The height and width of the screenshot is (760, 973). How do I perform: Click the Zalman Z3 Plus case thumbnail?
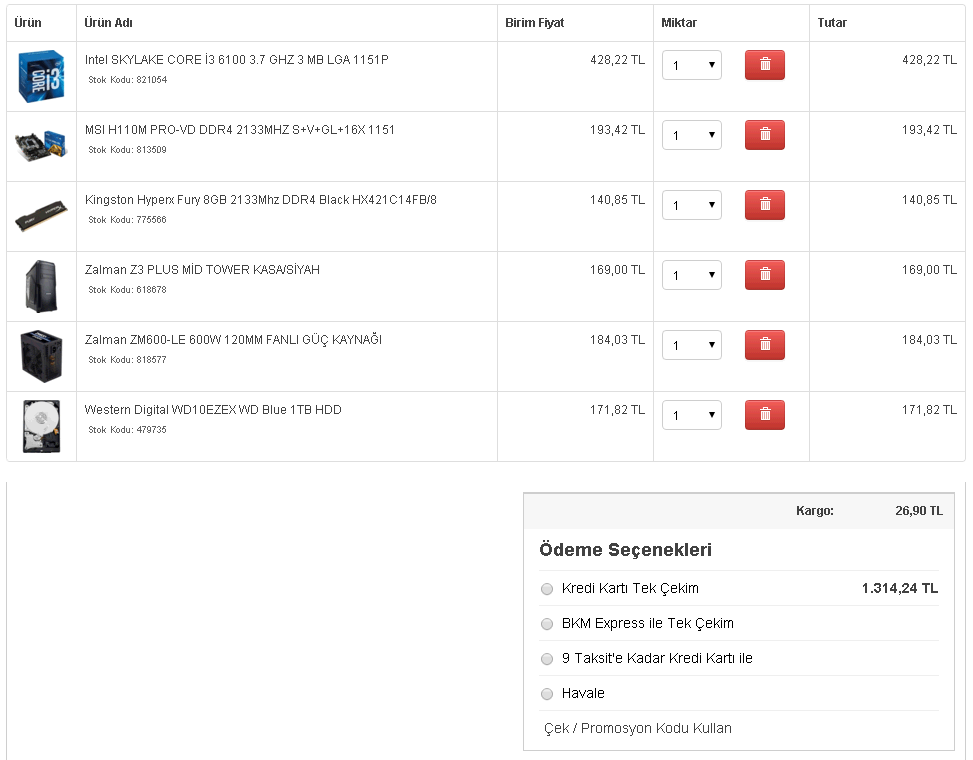41,286
